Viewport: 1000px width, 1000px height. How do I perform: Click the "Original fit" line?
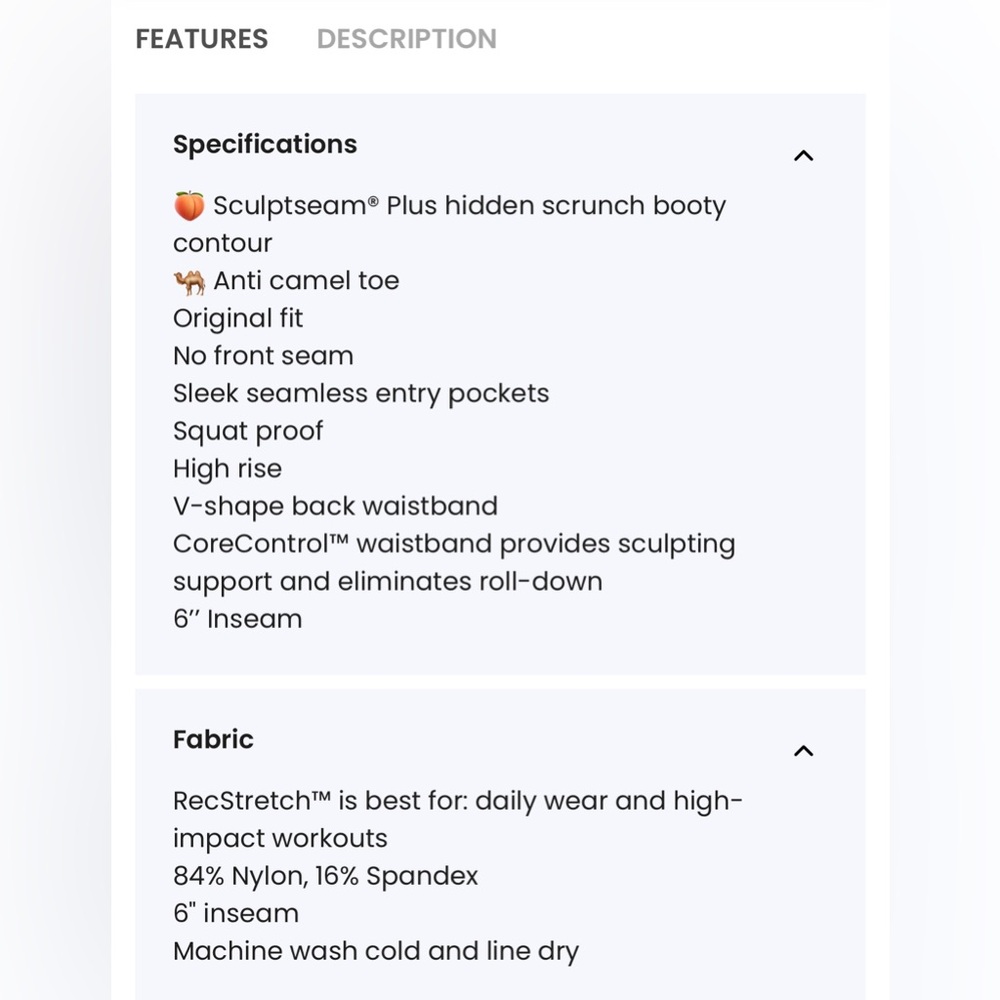[x=238, y=318]
